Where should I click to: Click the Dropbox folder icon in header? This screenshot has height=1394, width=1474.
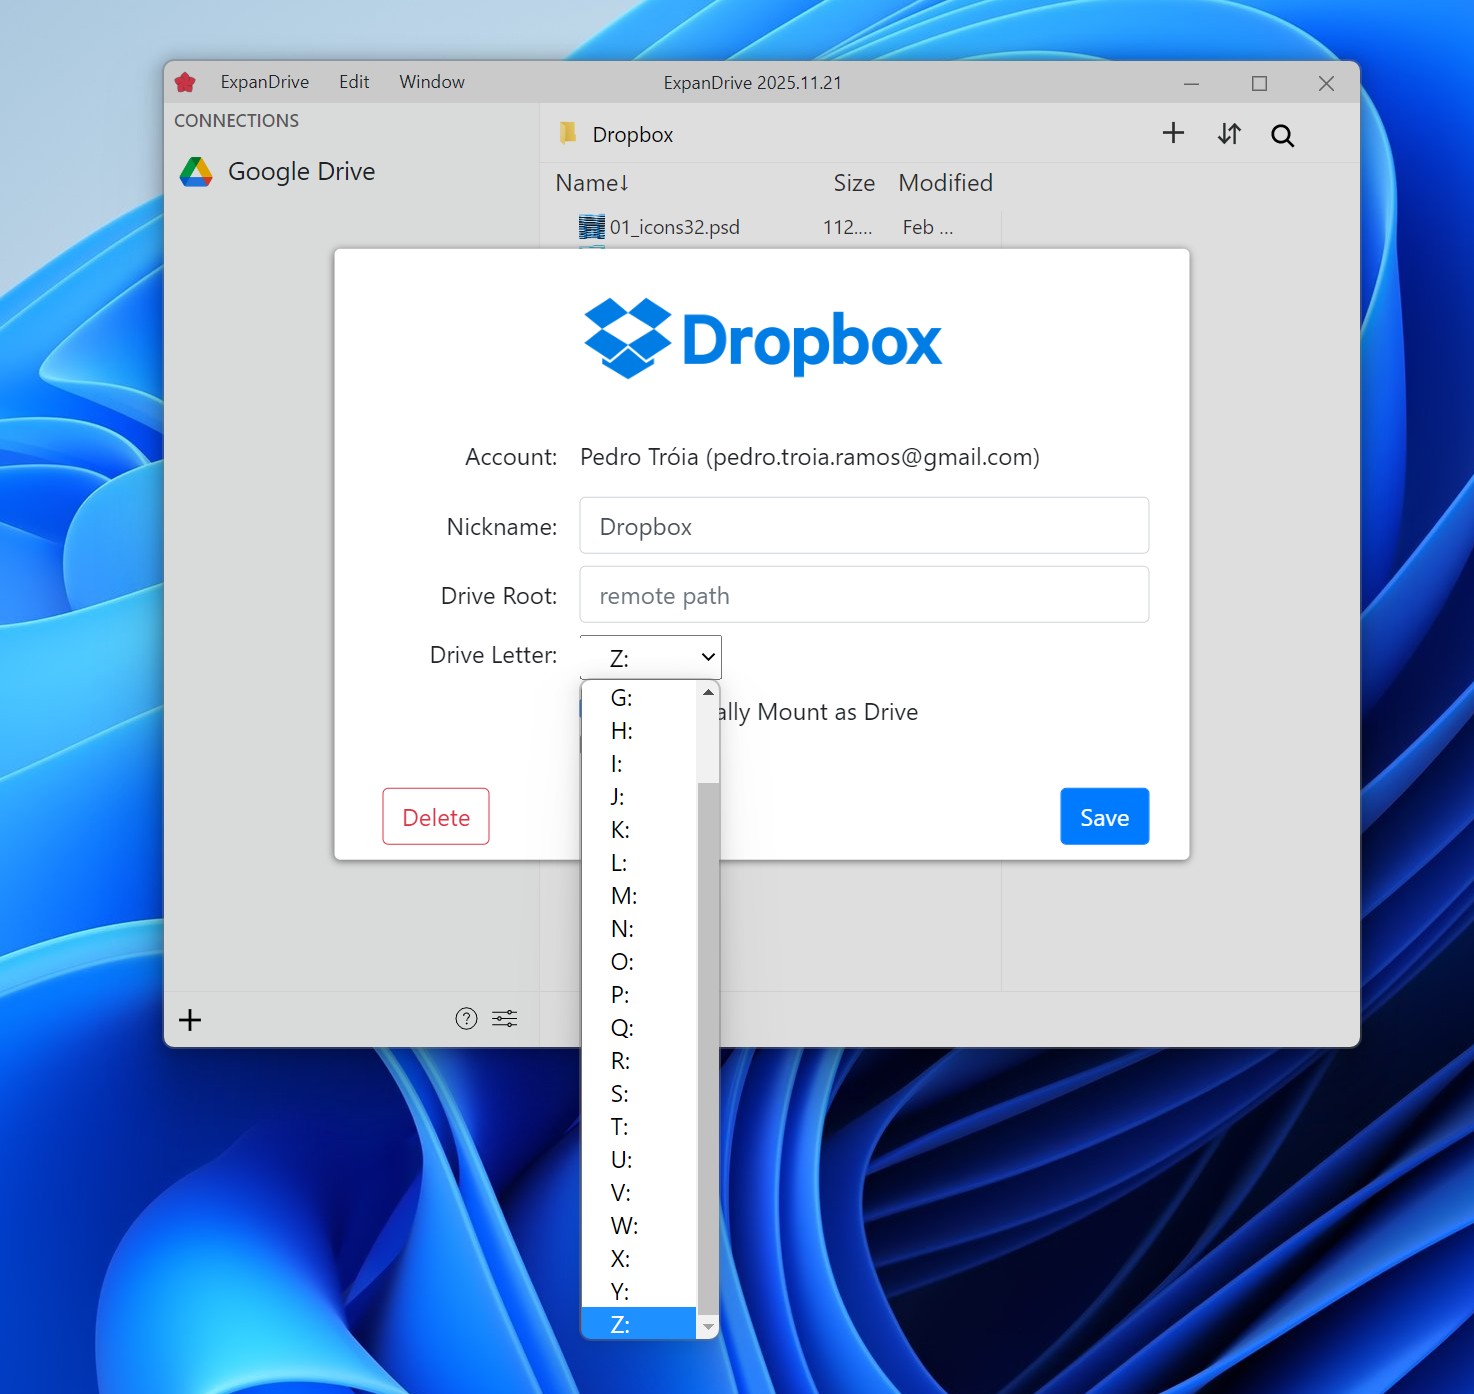568,134
